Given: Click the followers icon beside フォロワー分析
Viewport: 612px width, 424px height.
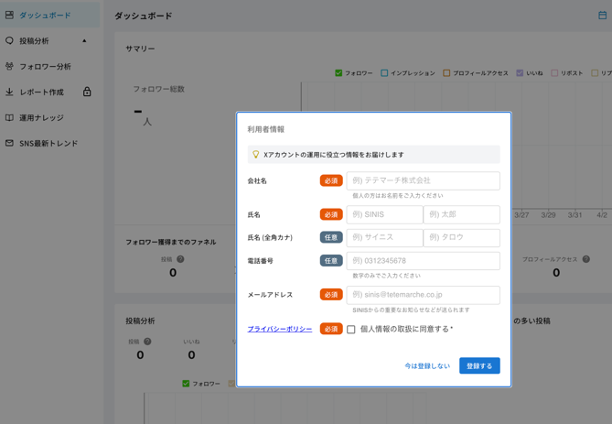Looking at the screenshot, I should coord(9,66).
